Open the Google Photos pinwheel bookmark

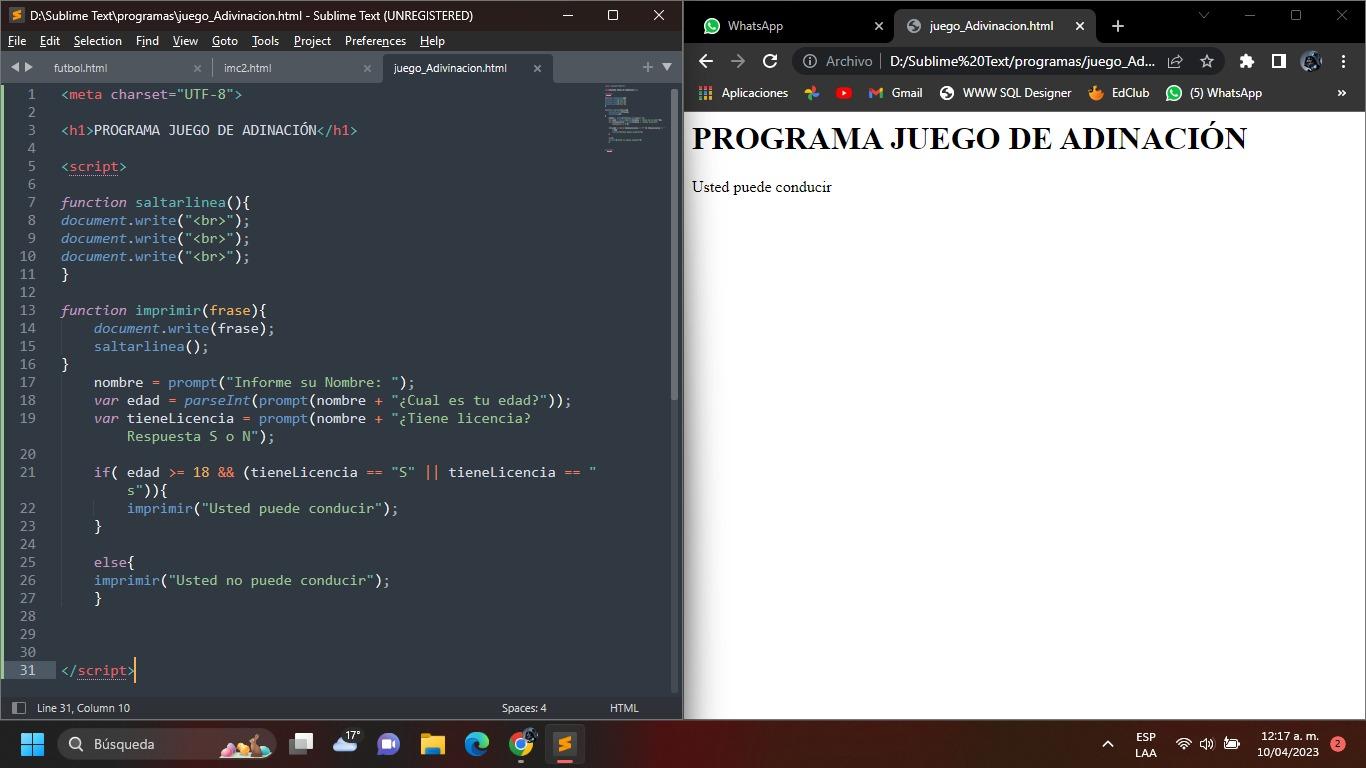[812, 93]
